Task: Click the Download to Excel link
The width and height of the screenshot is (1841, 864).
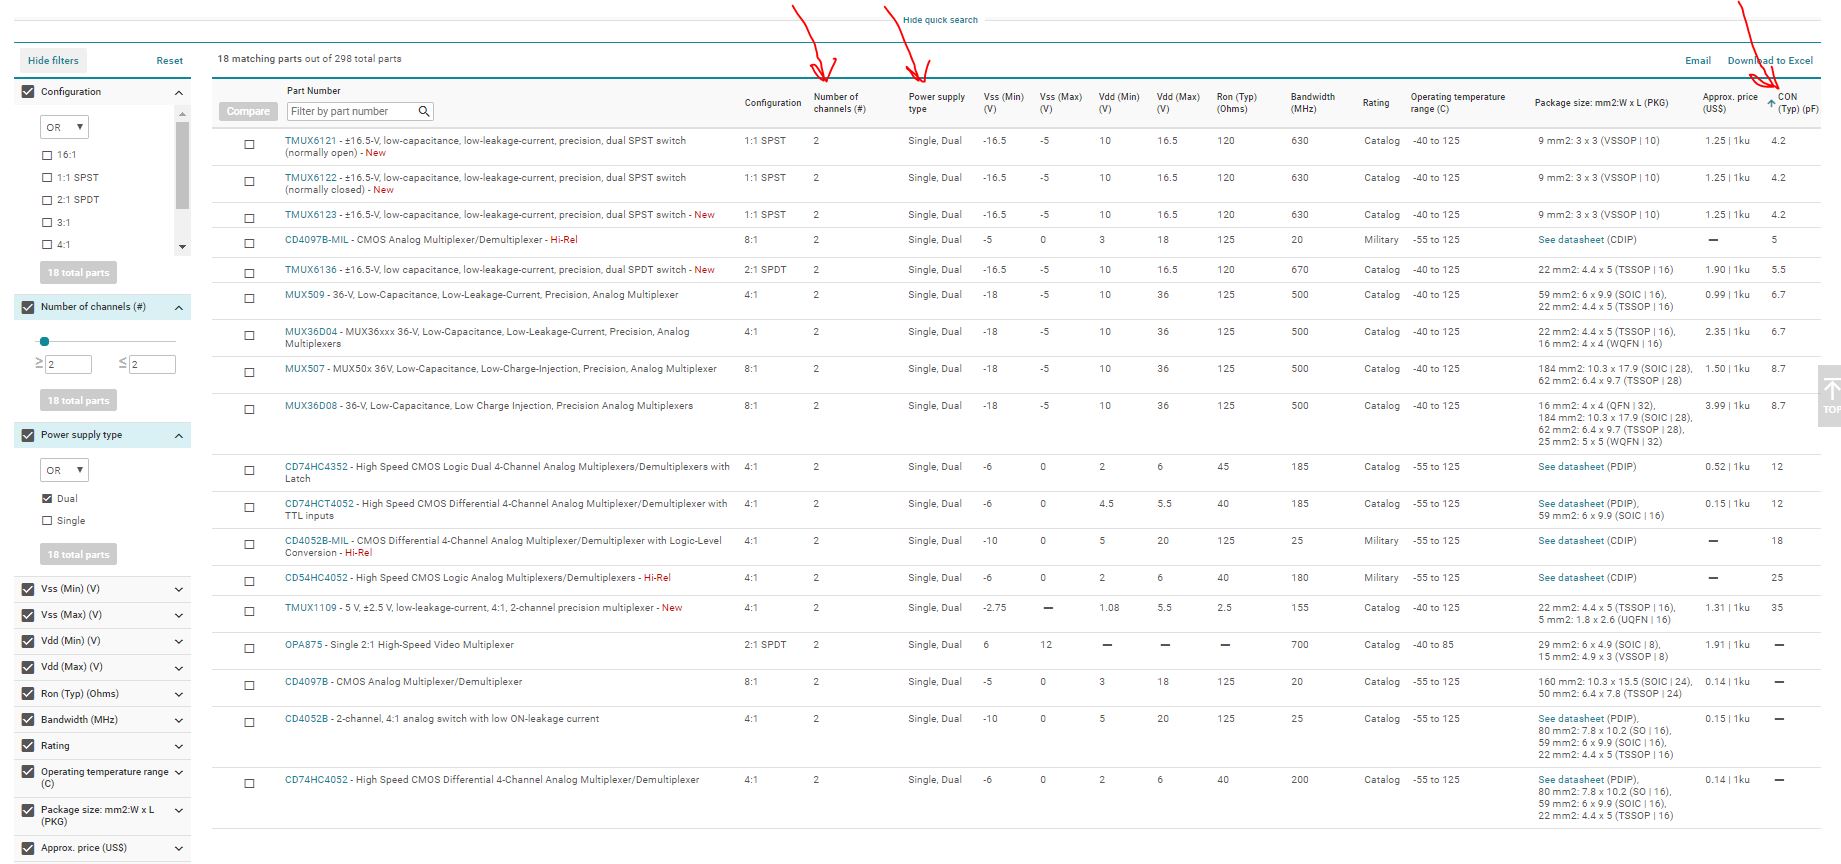Action: [1770, 61]
